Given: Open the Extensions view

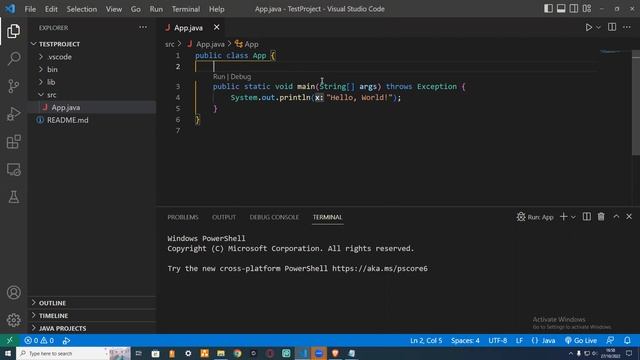Looking at the screenshot, I should pyautogui.click(x=13, y=142).
